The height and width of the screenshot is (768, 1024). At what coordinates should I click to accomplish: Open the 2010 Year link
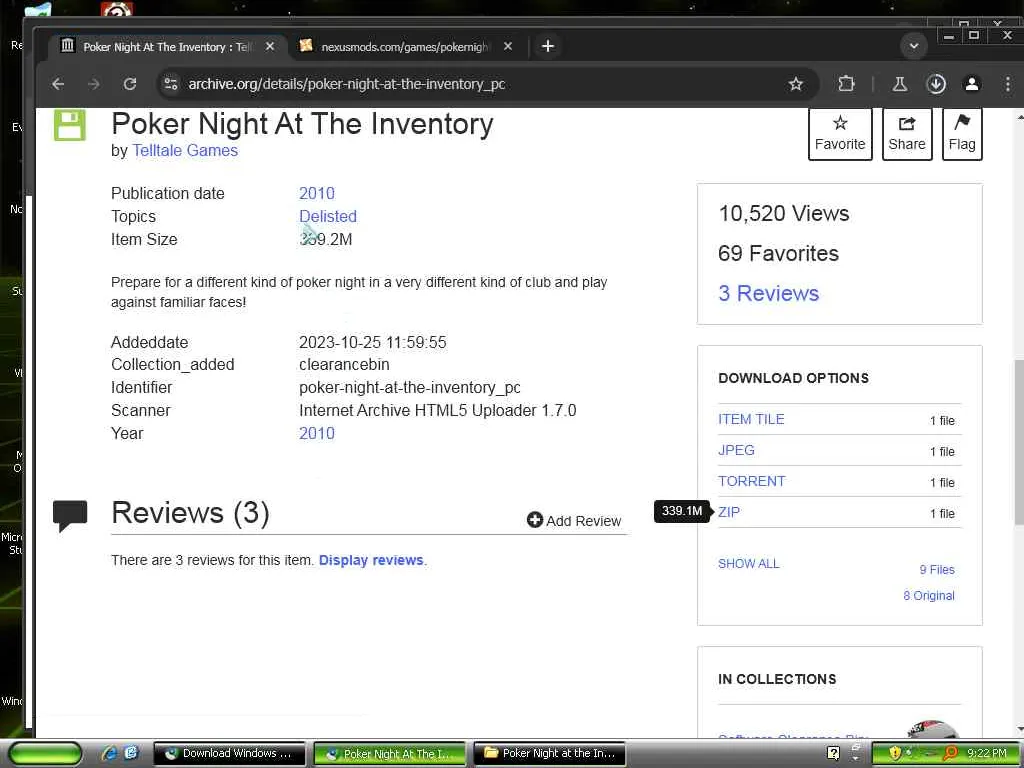[317, 433]
